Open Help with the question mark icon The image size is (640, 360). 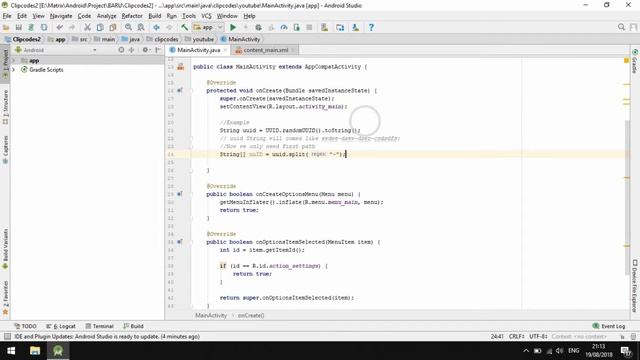pyautogui.click(x=371, y=27)
